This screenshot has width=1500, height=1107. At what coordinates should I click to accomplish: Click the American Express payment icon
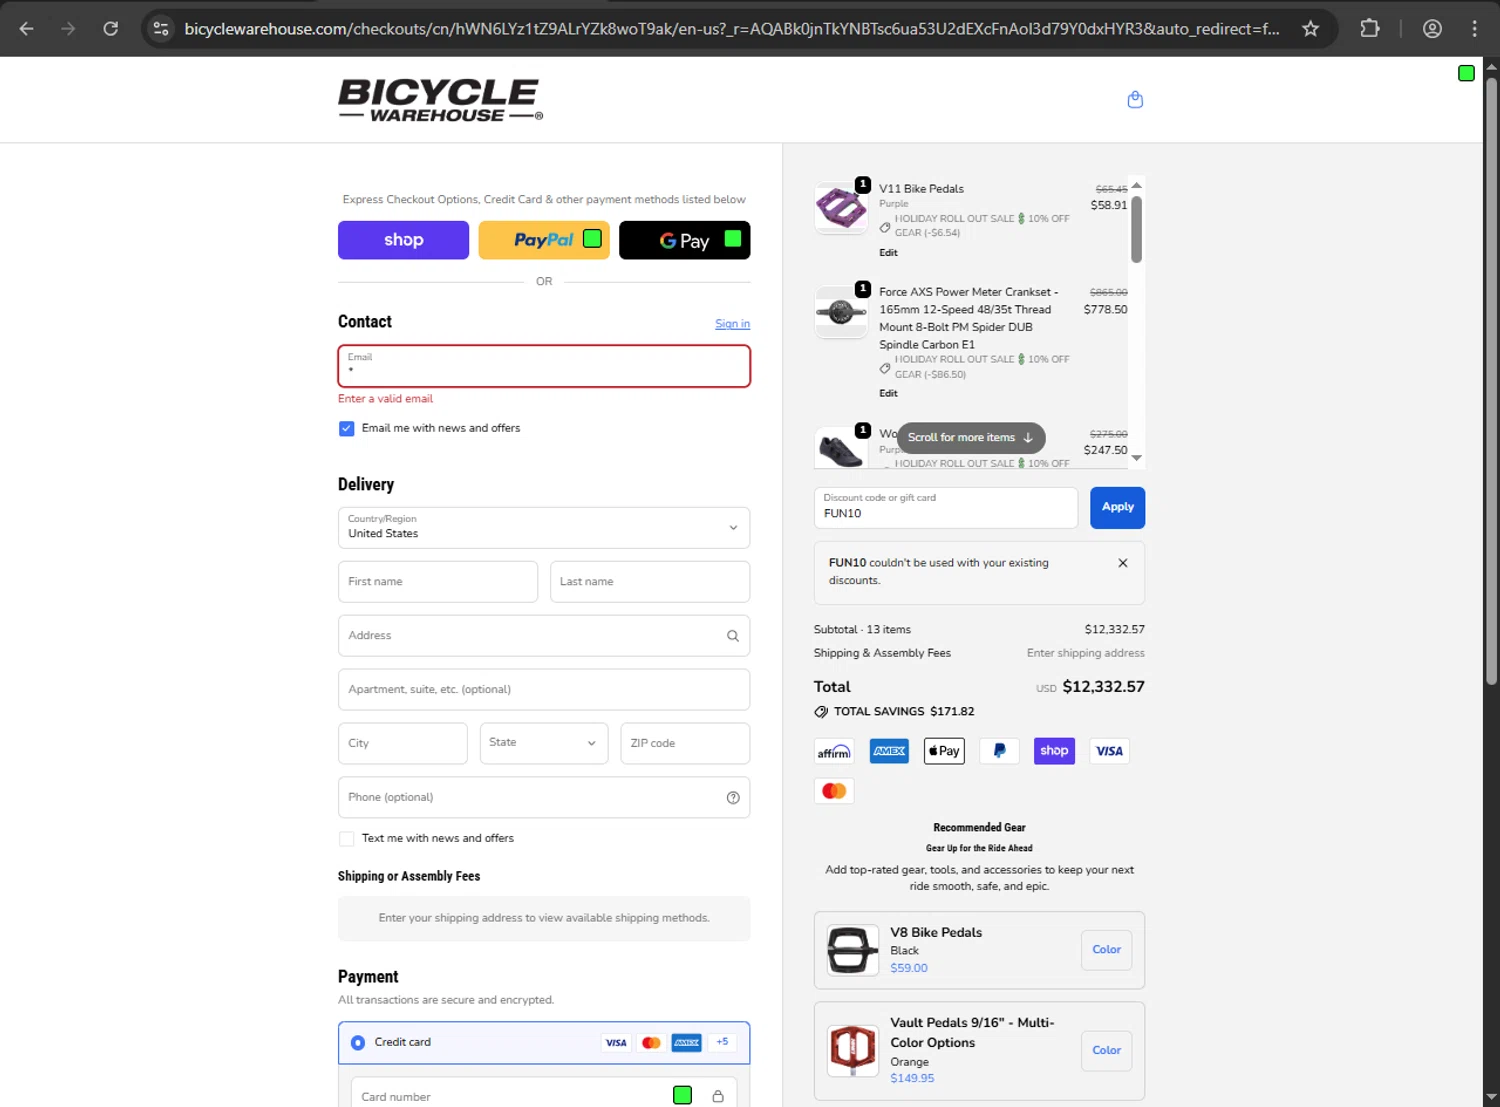[x=889, y=751]
